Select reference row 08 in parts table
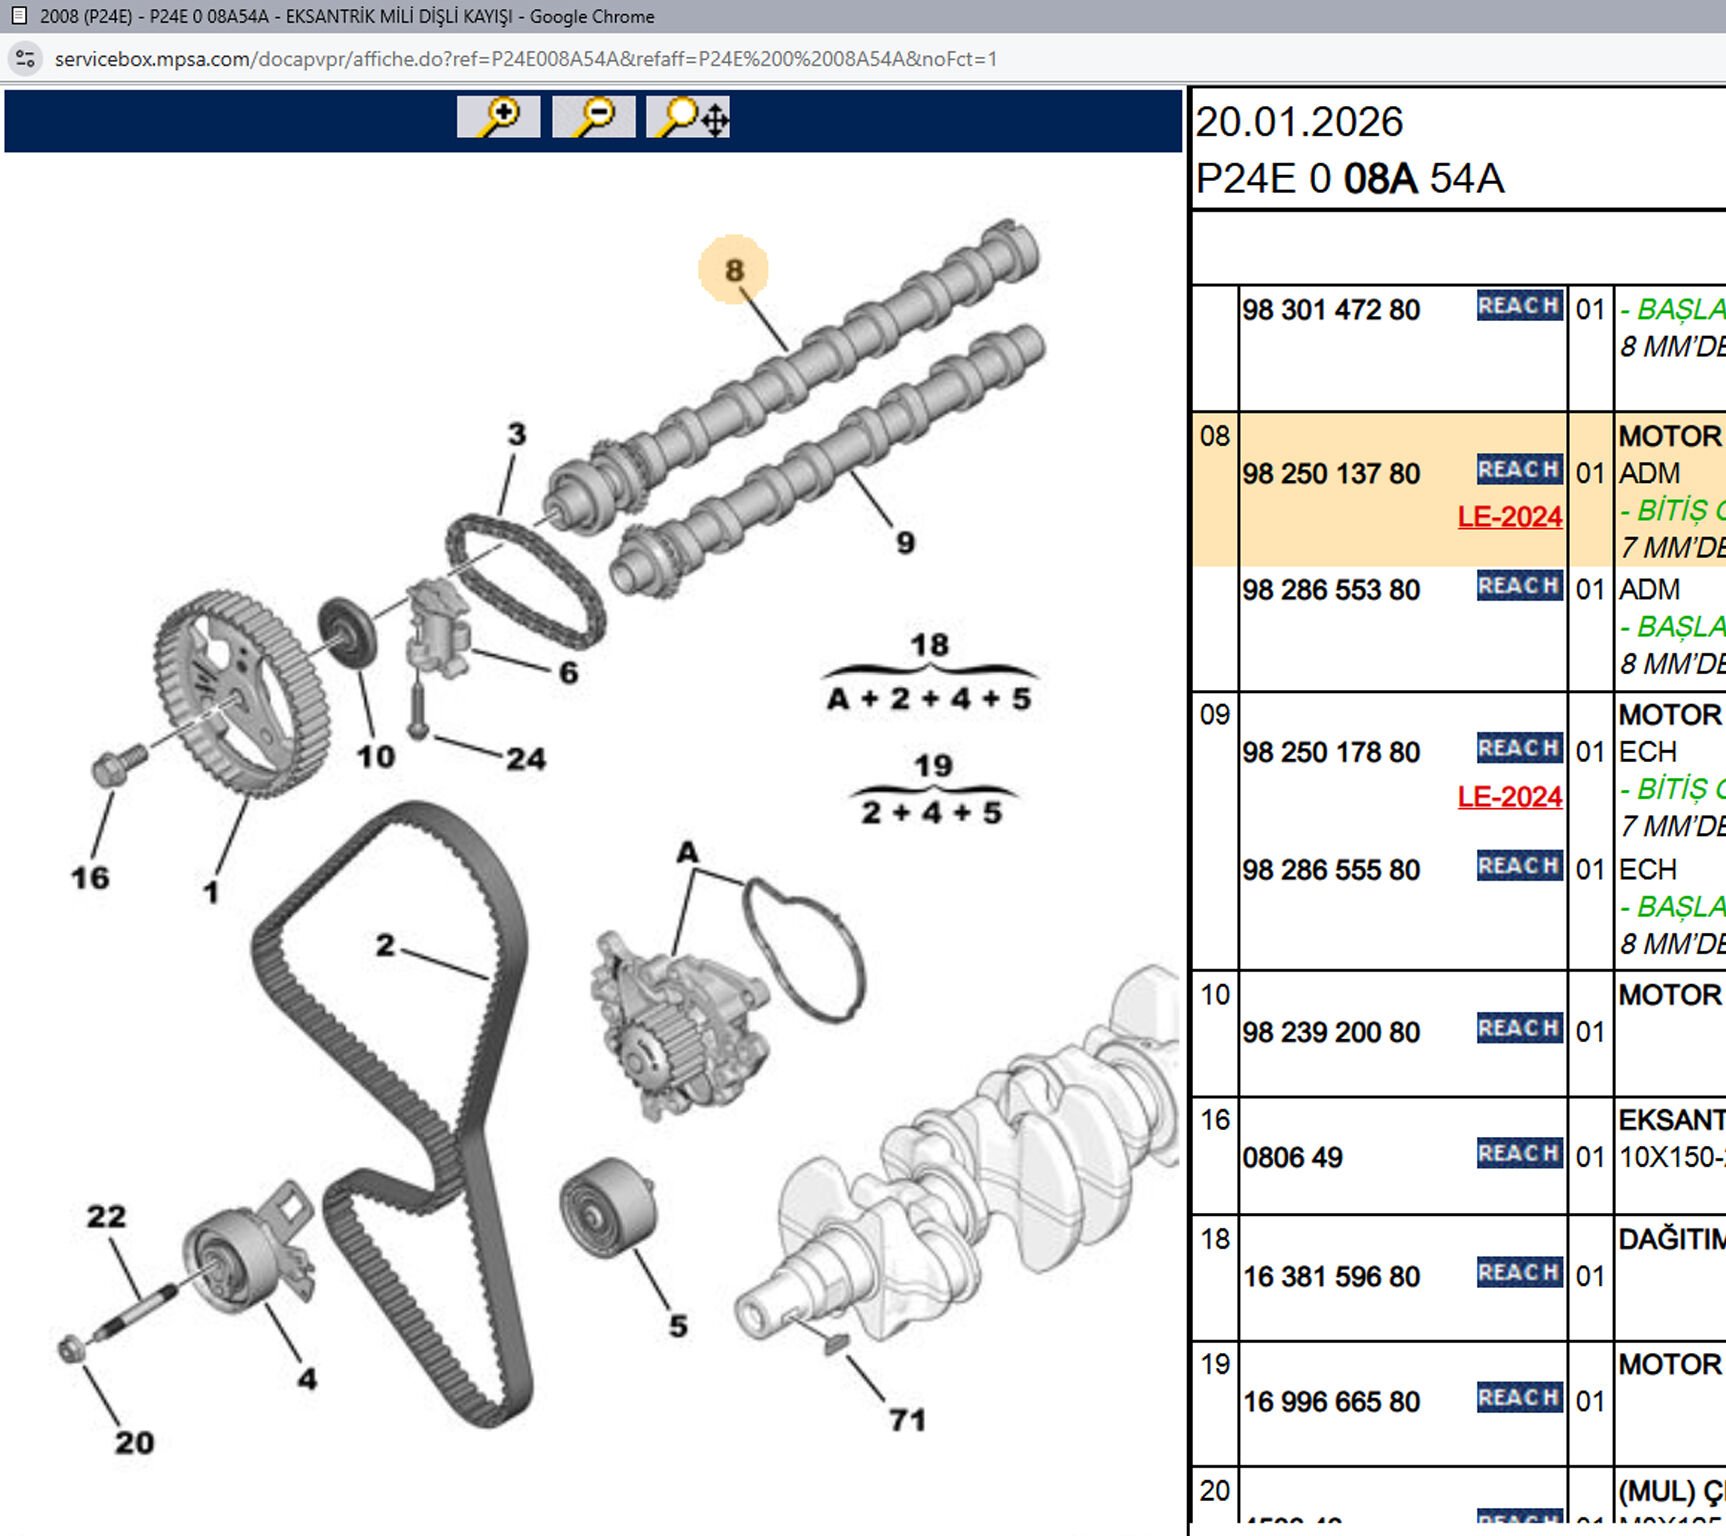The image size is (1726, 1536). tap(1215, 437)
